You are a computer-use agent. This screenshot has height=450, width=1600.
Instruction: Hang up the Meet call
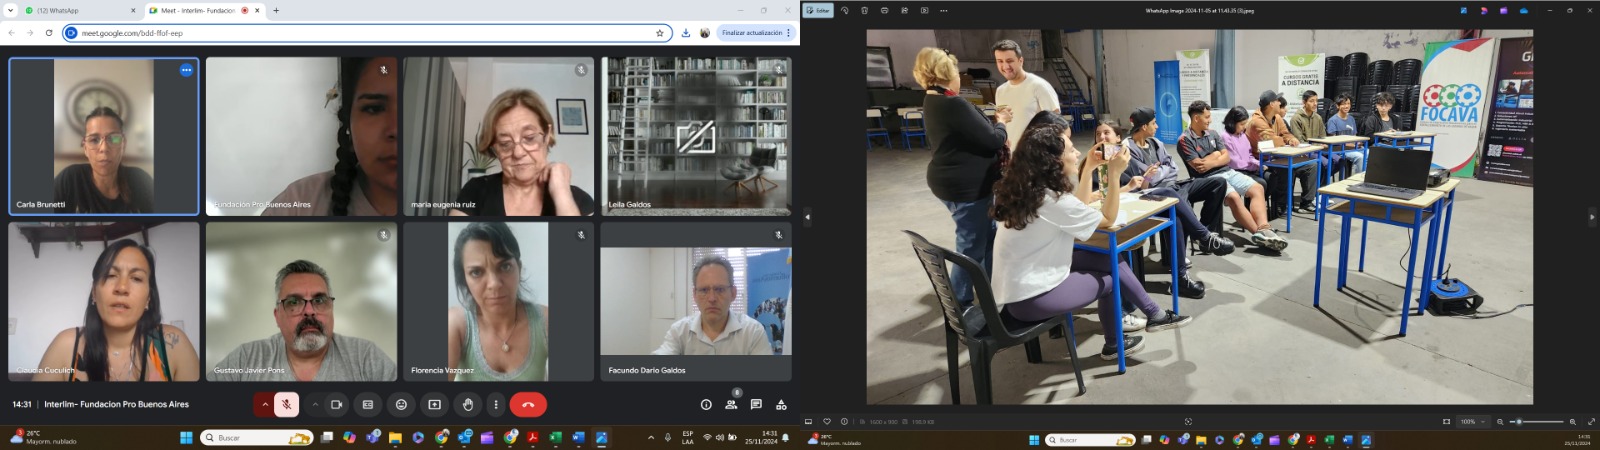pyautogui.click(x=528, y=405)
